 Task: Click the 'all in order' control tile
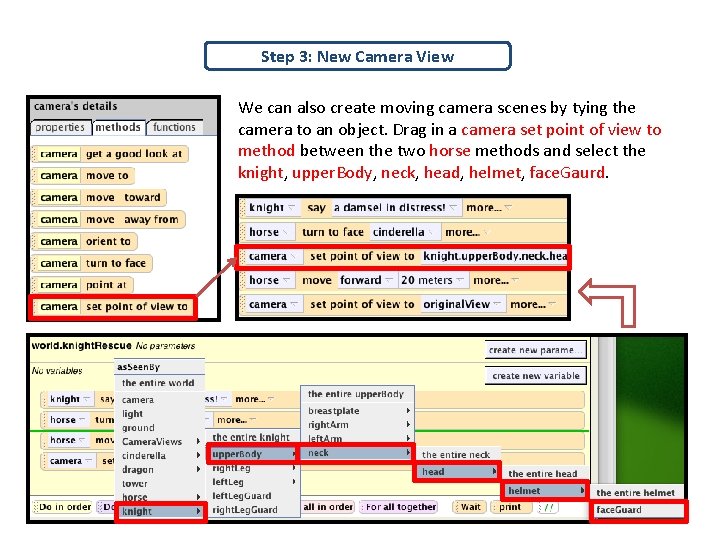tap(328, 507)
